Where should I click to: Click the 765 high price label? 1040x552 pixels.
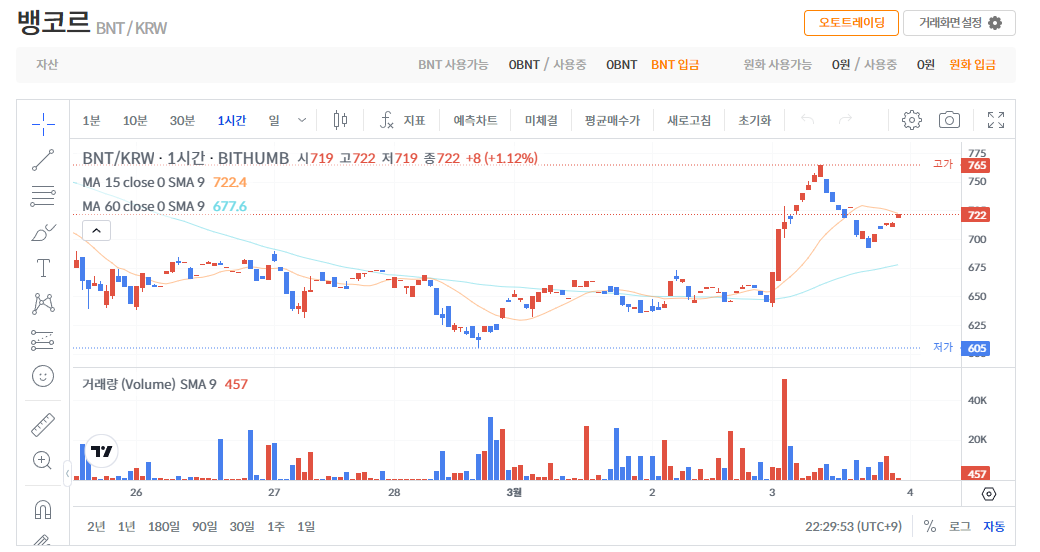(x=977, y=165)
